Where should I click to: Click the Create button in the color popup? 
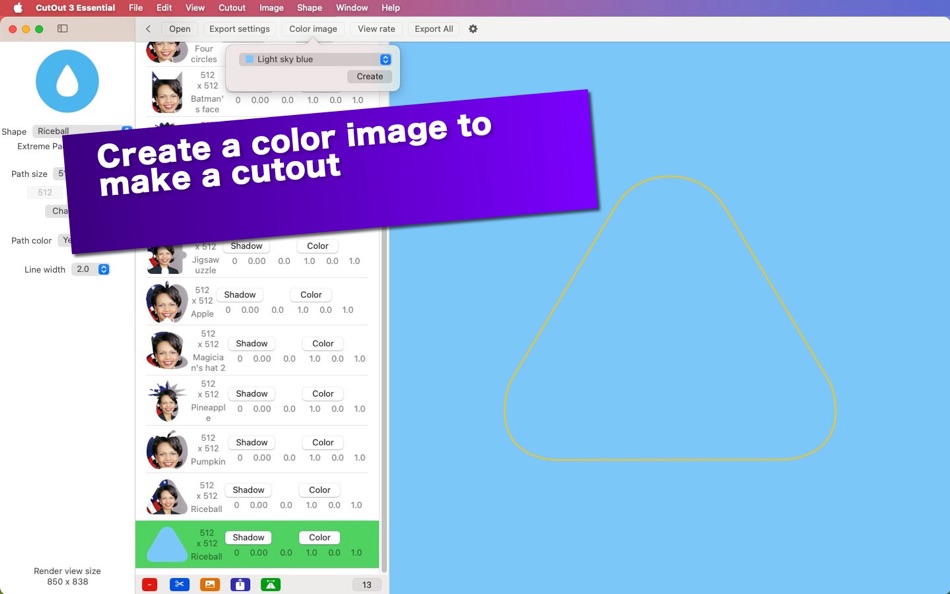[369, 76]
